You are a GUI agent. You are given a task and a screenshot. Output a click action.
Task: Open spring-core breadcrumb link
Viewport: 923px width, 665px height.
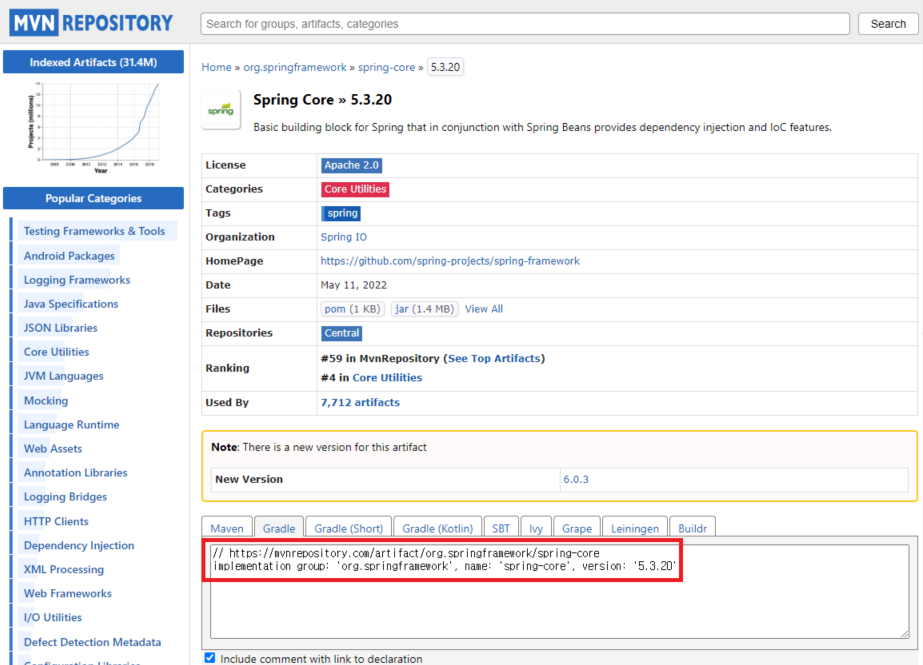click(x=386, y=67)
